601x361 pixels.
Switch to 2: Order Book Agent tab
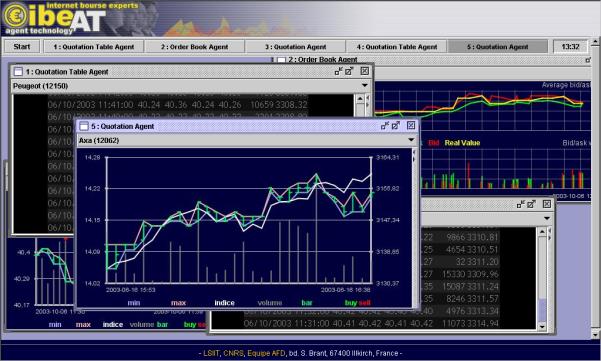point(194,47)
